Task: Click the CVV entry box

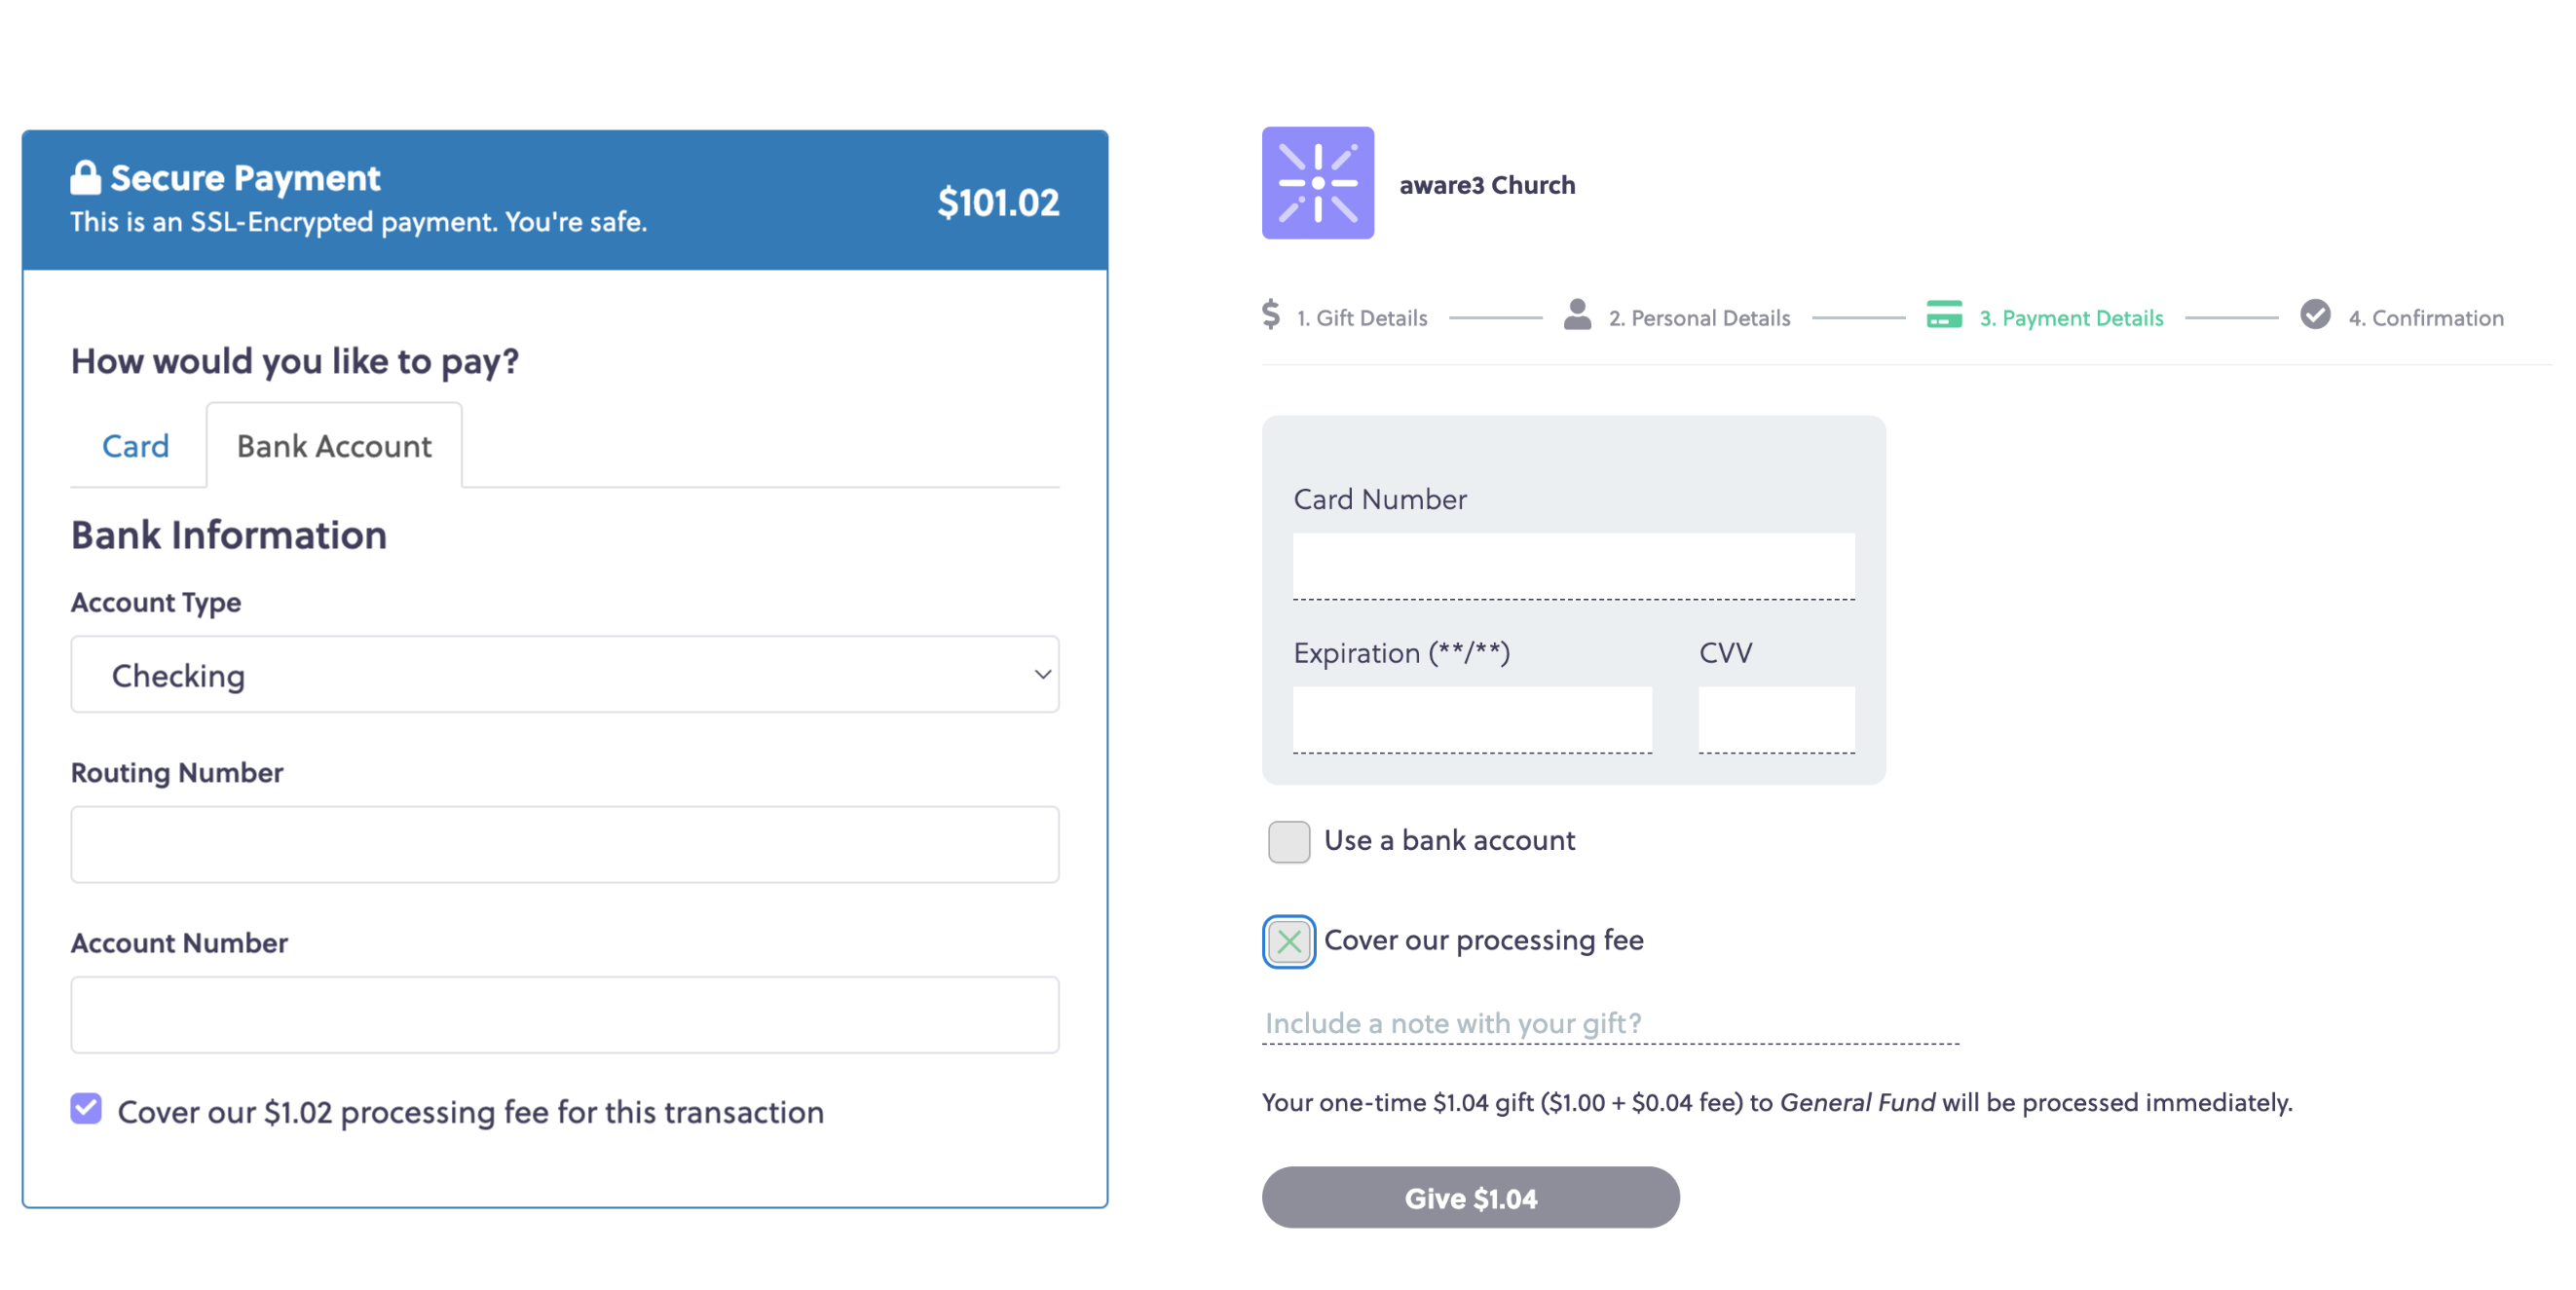Action: (x=1775, y=718)
